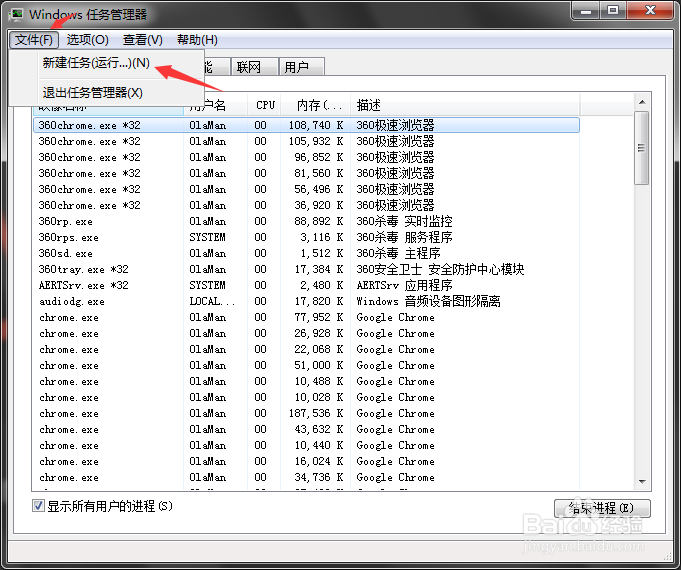Close the Task Manager window
This screenshot has width=681, height=570.
pyautogui.click(x=650, y=10)
